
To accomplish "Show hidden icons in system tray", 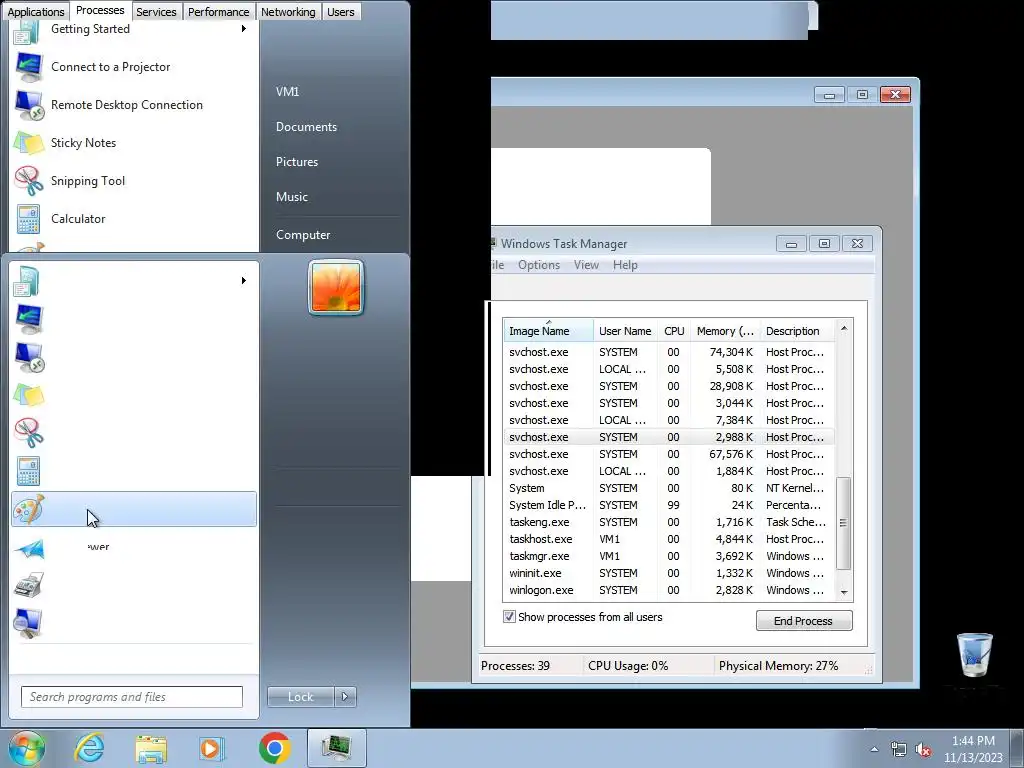I will (874, 749).
